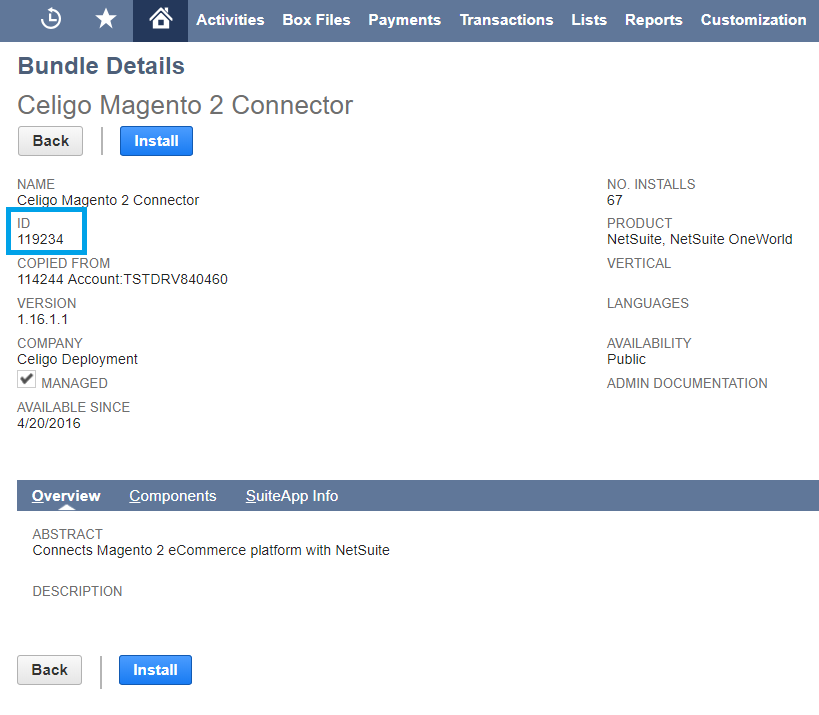
Task: Open the Reports menu
Action: click(653, 20)
